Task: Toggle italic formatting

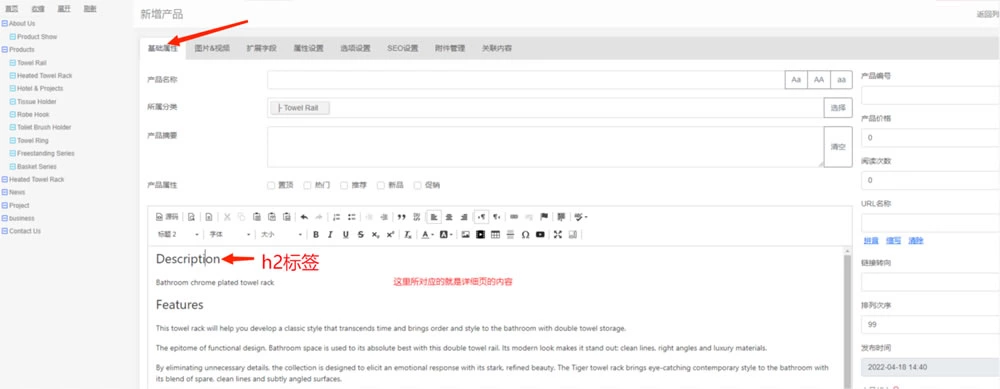Action: tap(330, 235)
